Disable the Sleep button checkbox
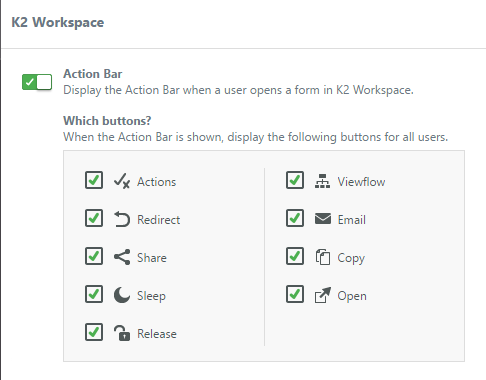This screenshot has width=486, height=380. (94, 294)
